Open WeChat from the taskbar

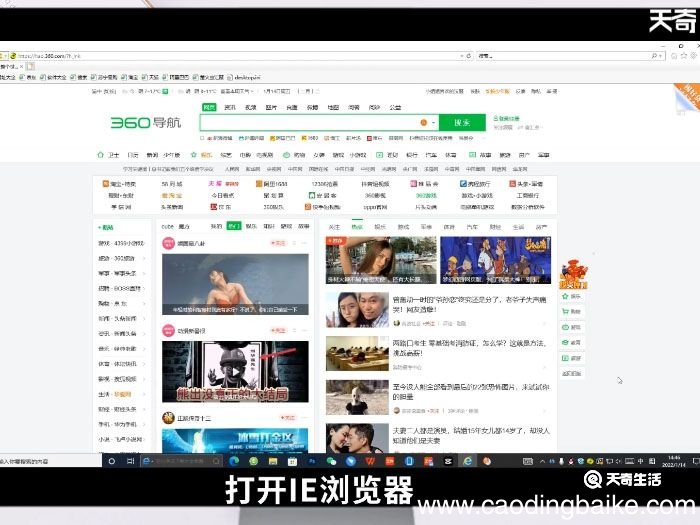[x=331, y=461]
